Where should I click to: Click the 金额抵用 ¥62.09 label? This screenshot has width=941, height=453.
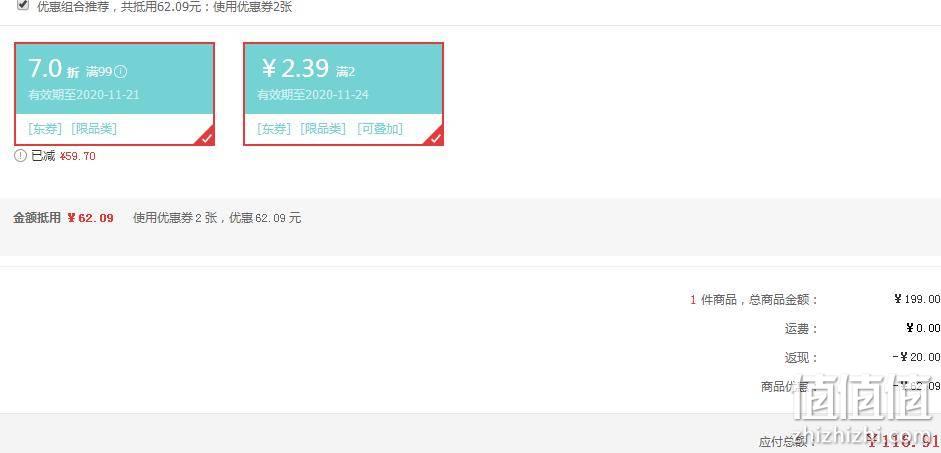(64, 218)
